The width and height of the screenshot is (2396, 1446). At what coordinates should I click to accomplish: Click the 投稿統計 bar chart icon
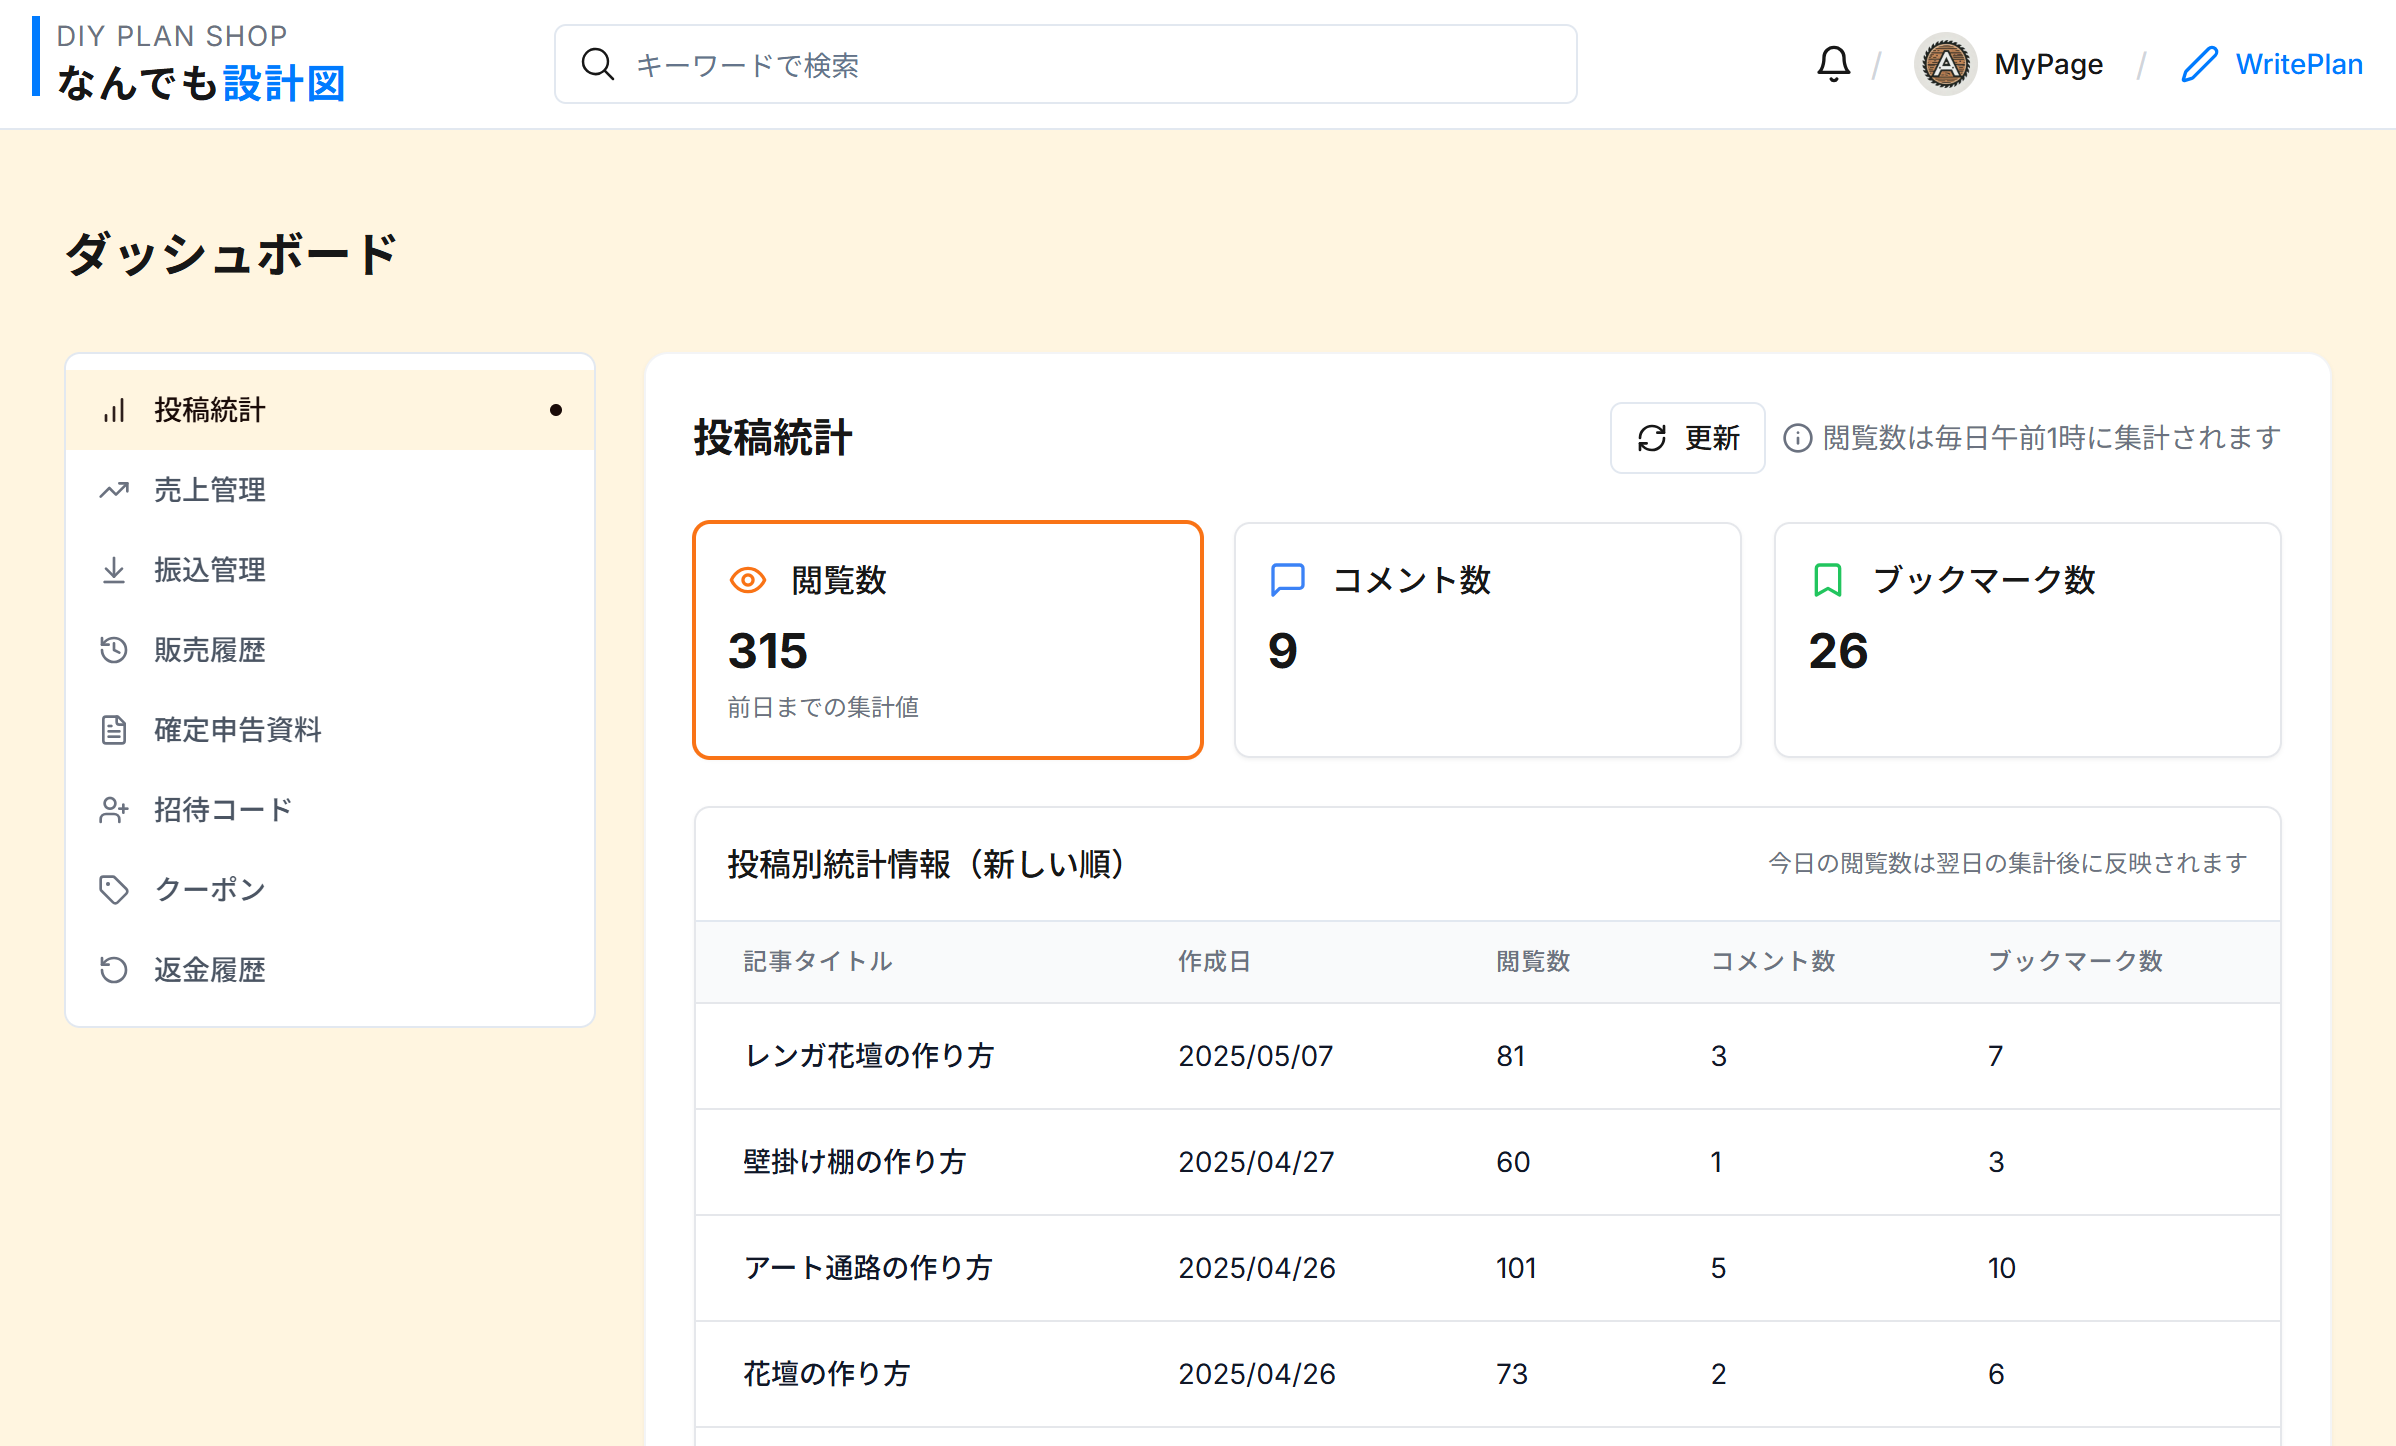(x=114, y=410)
